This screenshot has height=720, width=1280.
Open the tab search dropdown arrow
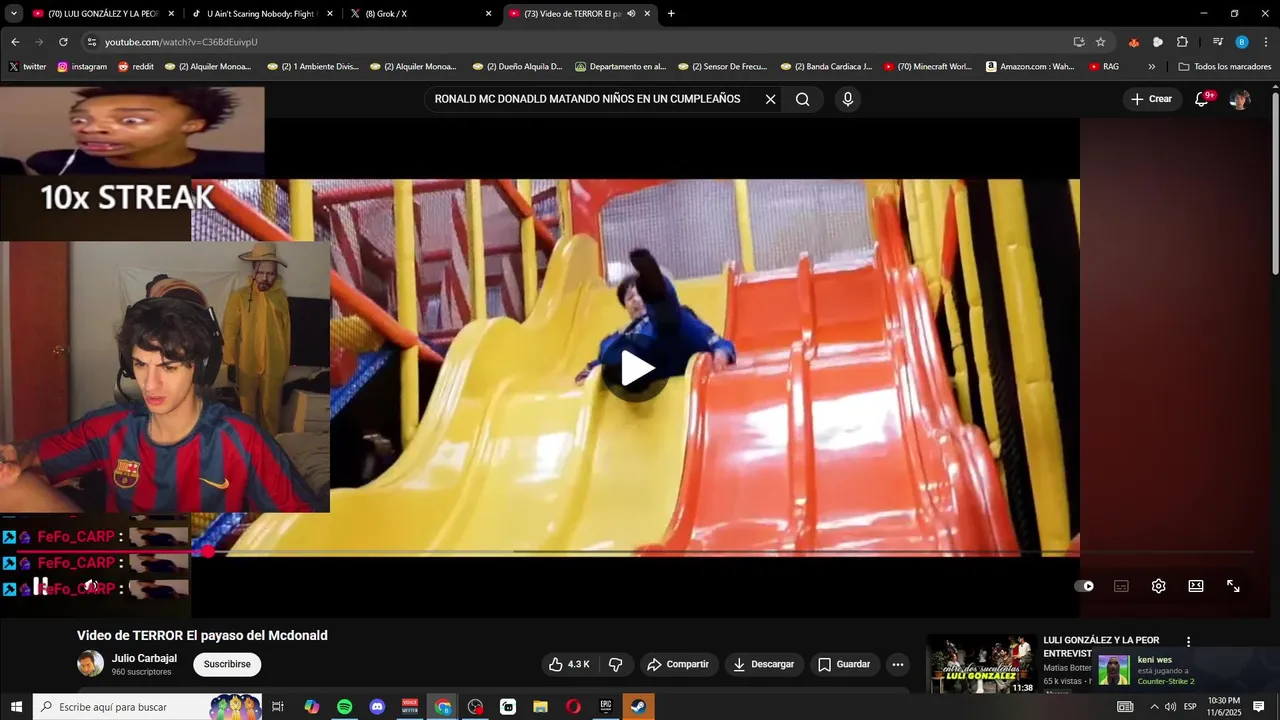click(14, 14)
